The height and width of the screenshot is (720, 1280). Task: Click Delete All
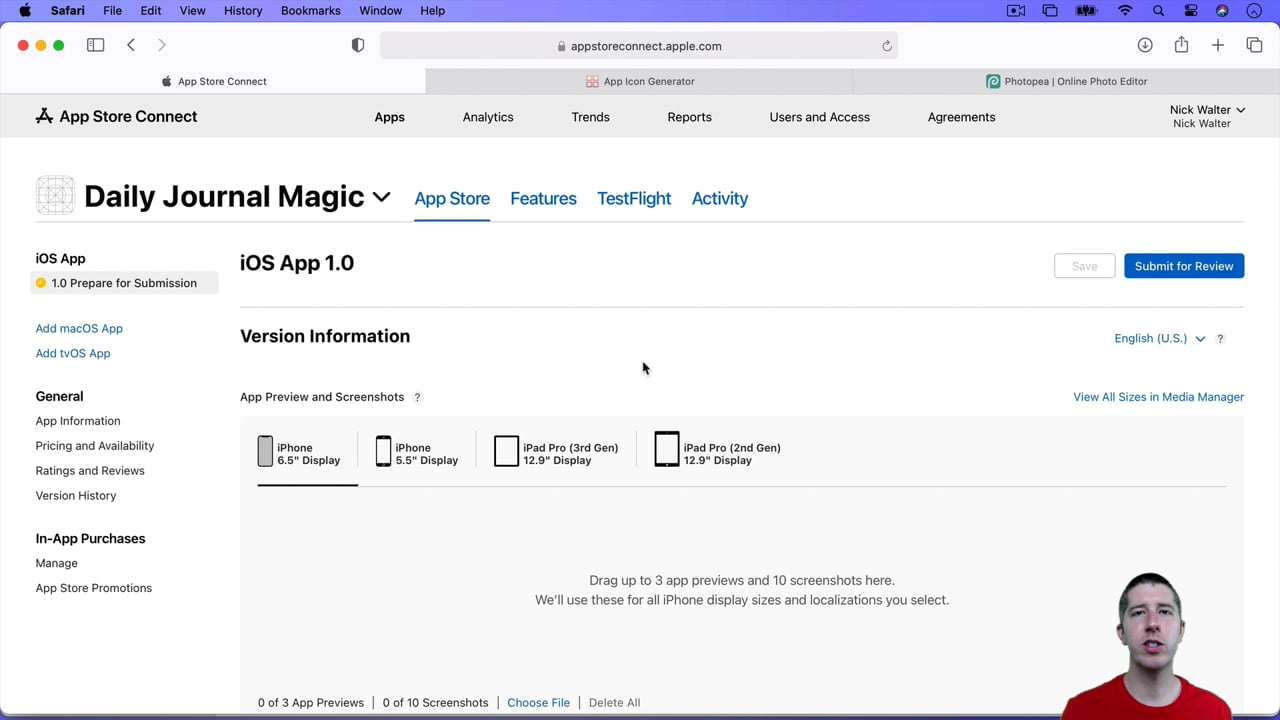coord(614,703)
